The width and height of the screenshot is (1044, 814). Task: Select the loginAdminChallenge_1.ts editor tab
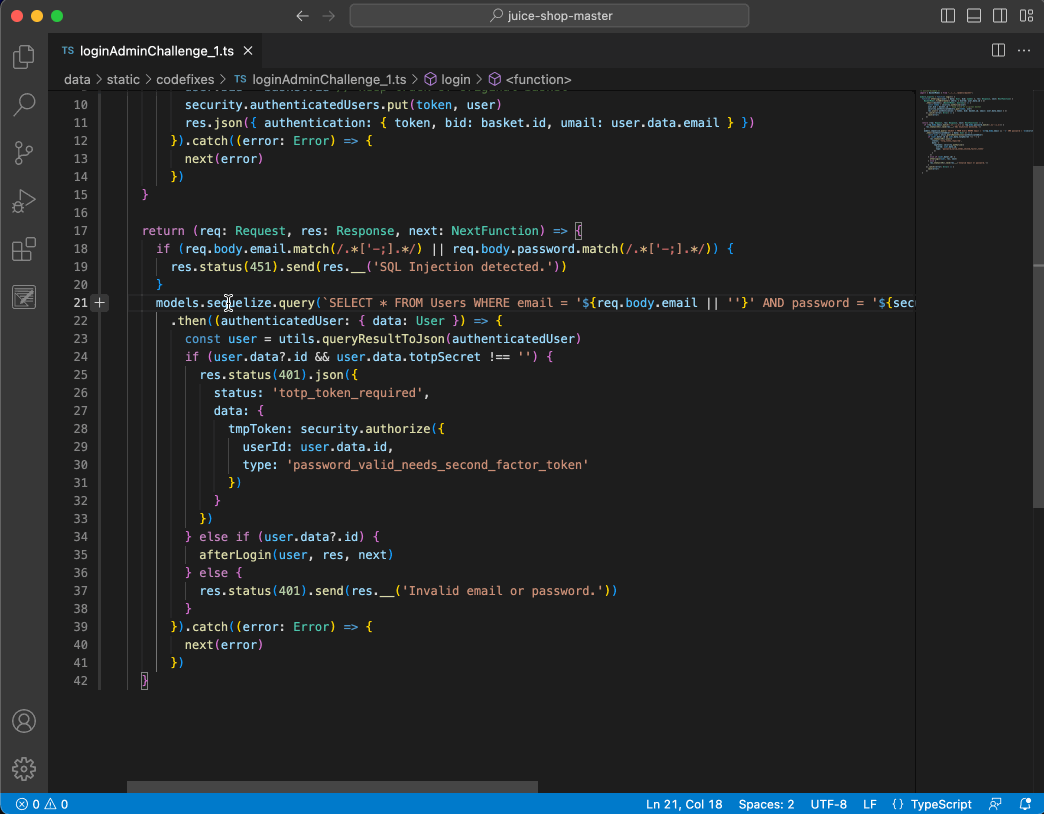click(150, 50)
